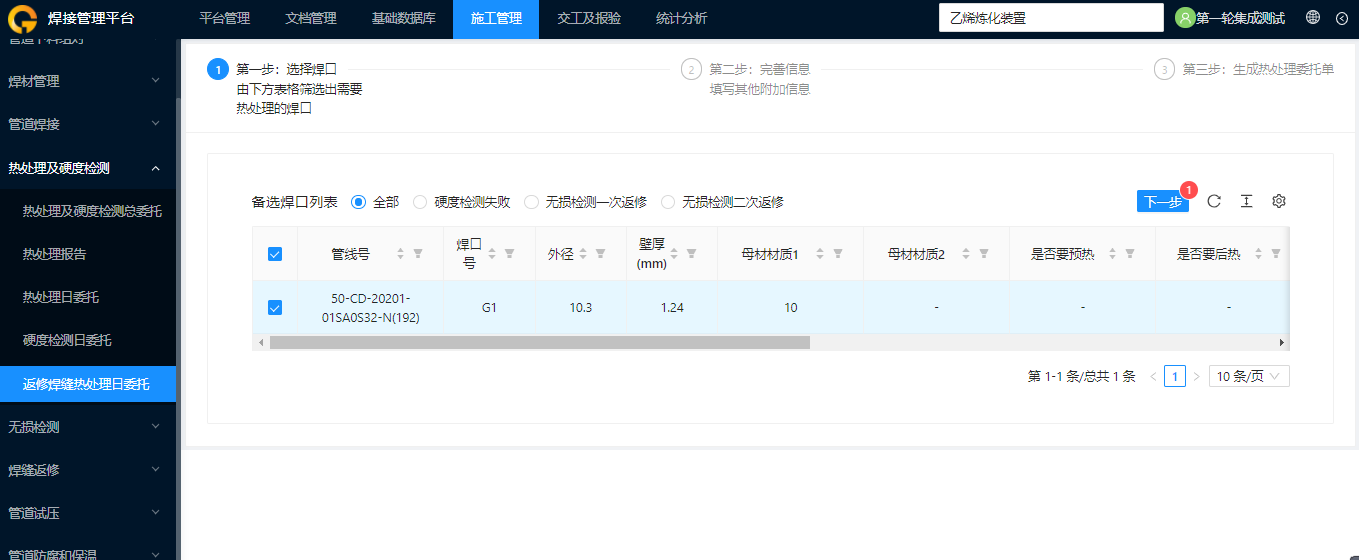
Task: Uncheck the row 50-CD-20201-01SA0S32-N(192) checkbox
Action: (275, 308)
